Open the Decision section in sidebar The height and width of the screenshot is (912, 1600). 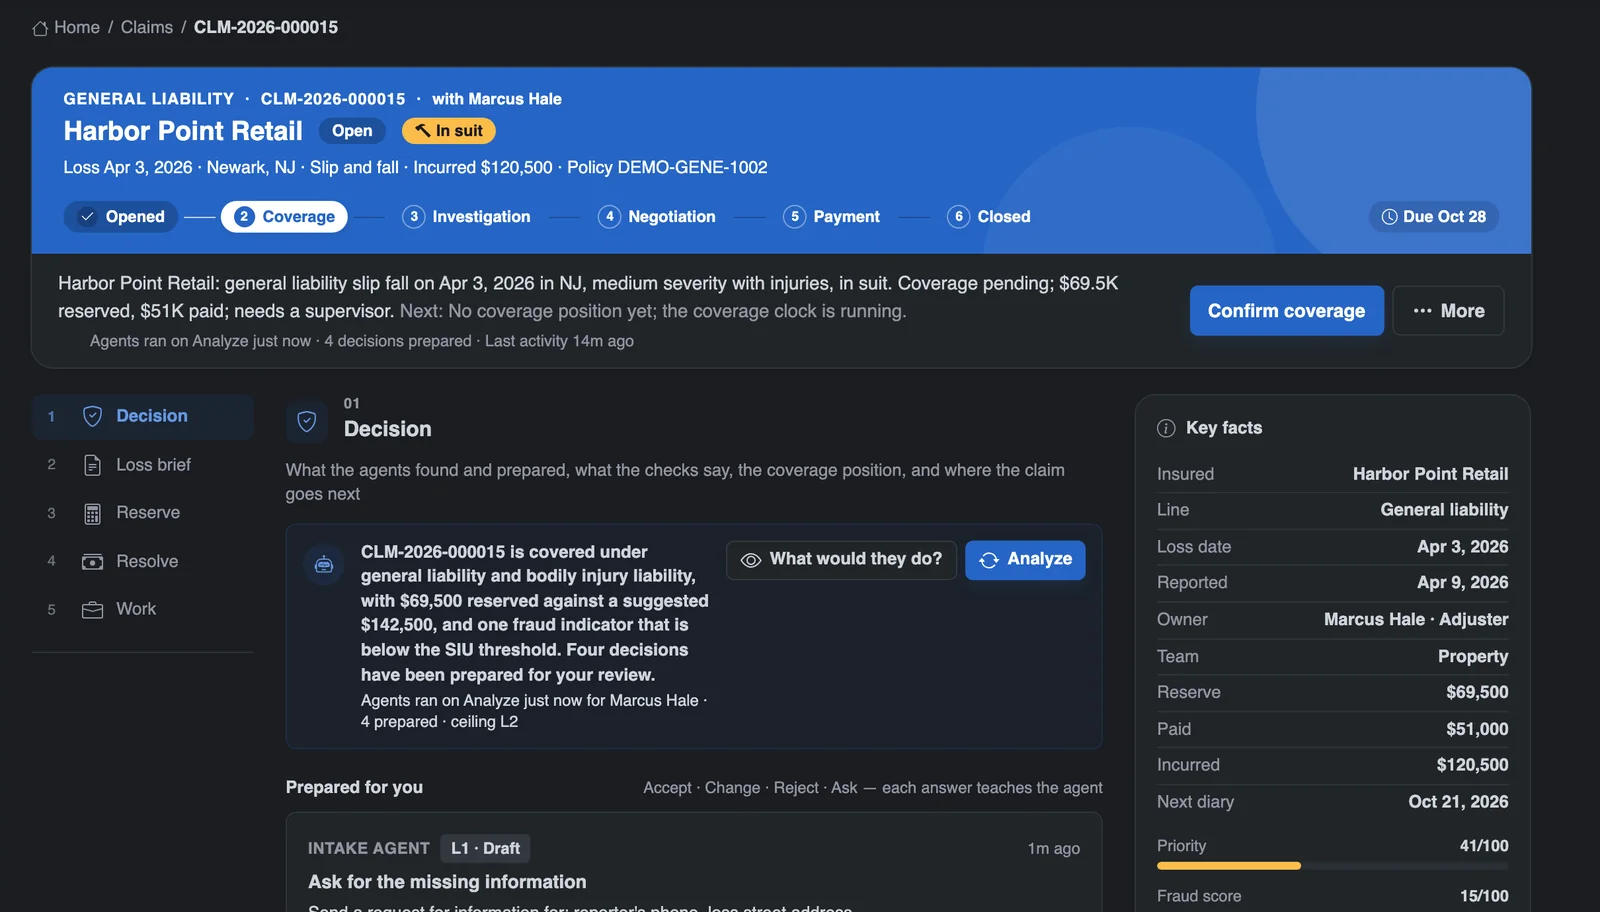click(x=142, y=416)
